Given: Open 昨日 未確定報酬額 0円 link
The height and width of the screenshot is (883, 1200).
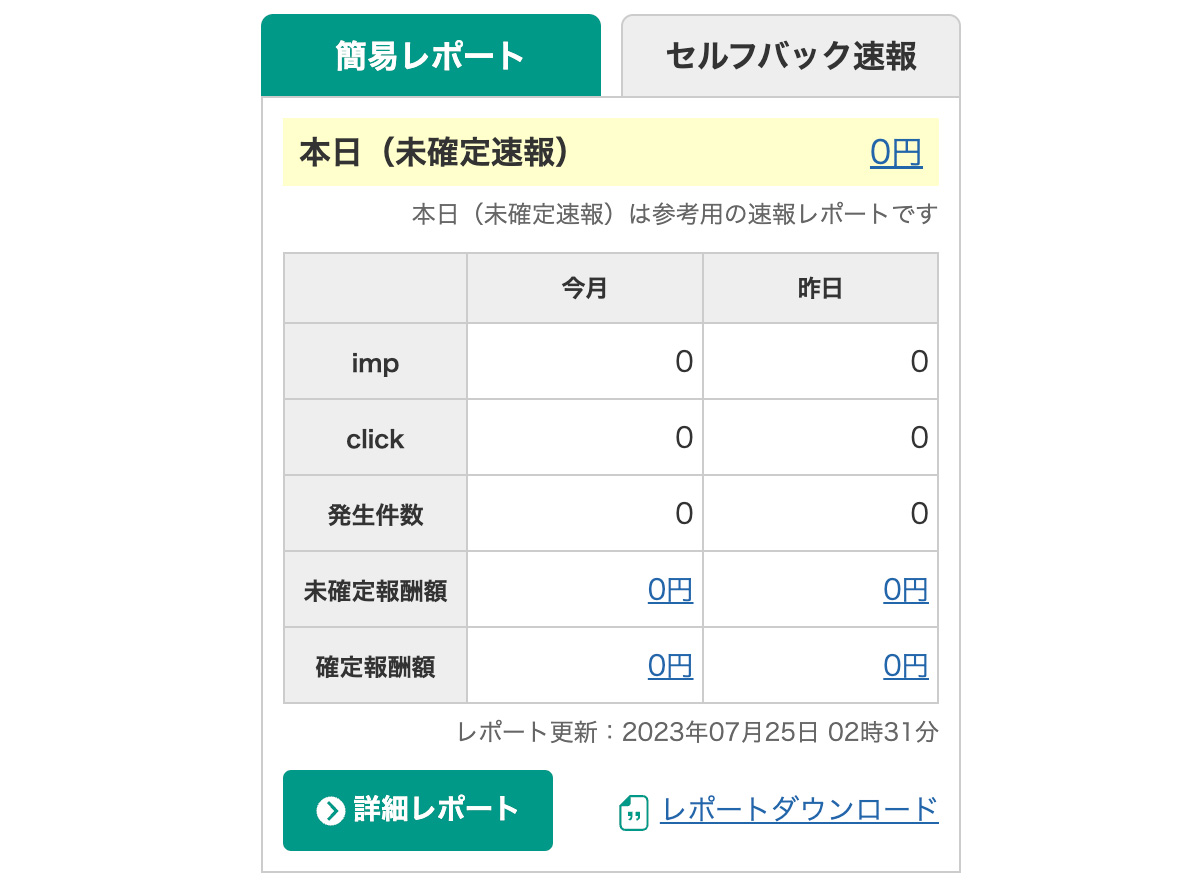Looking at the screenshot, I should coord(905,590).
